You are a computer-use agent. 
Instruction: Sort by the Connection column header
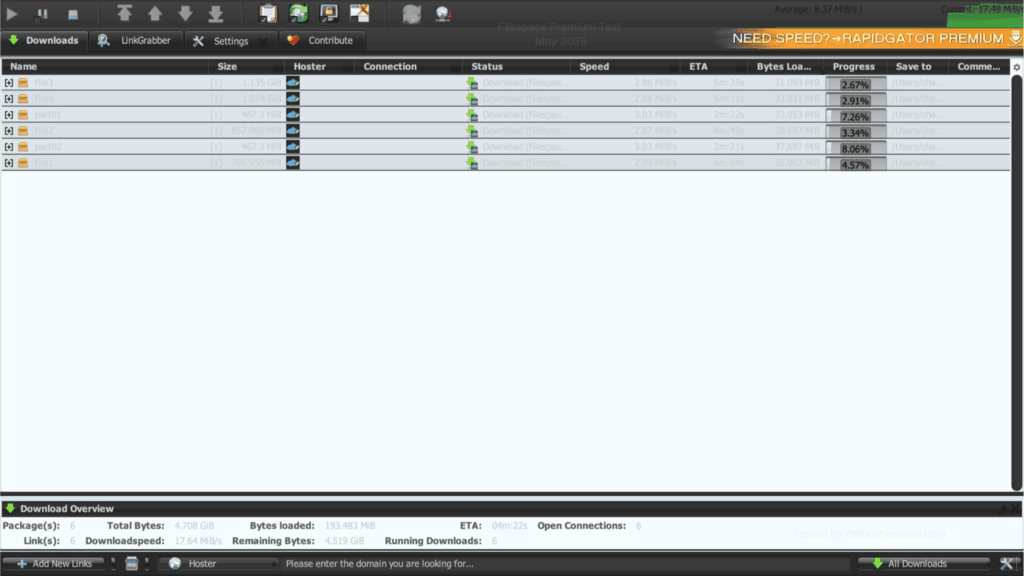pyautogui.click(x=408, y=67)
